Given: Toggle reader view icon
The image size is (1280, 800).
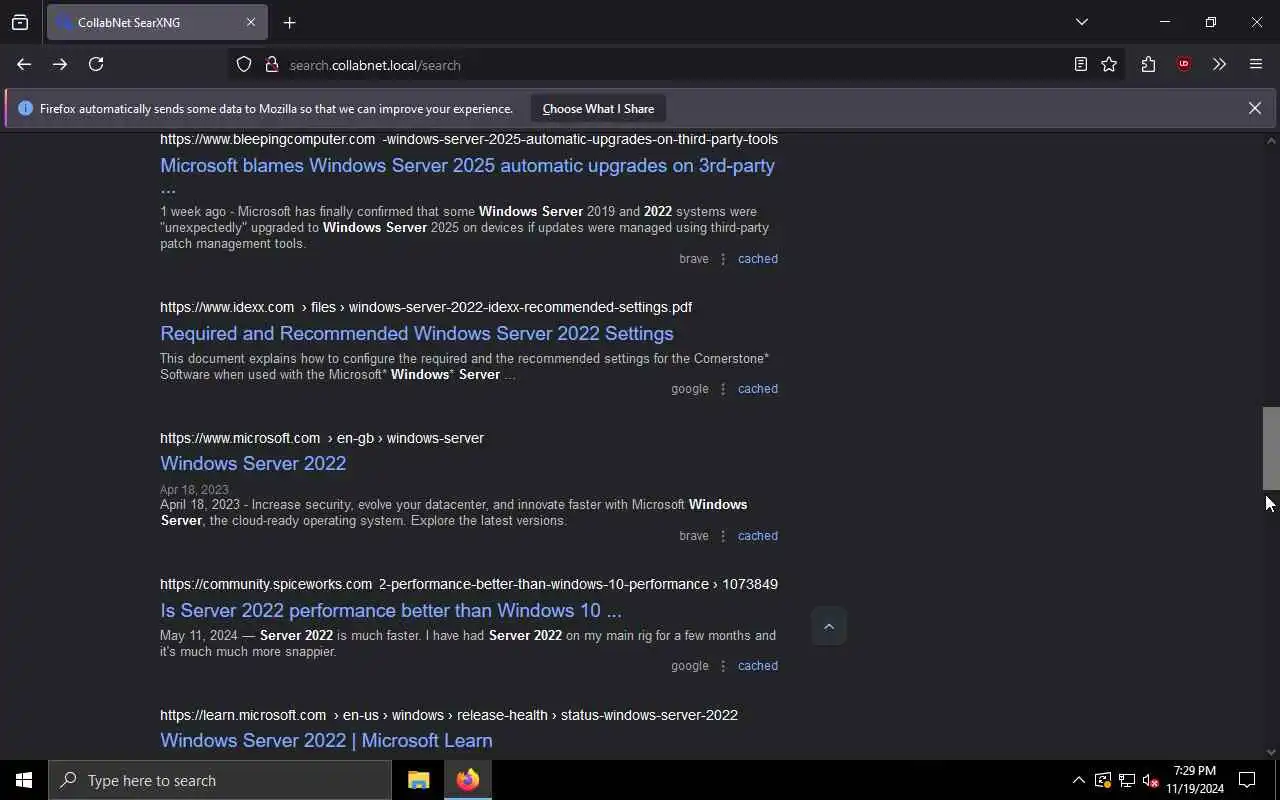Looking at the screenshot, I should [1081, 64].
